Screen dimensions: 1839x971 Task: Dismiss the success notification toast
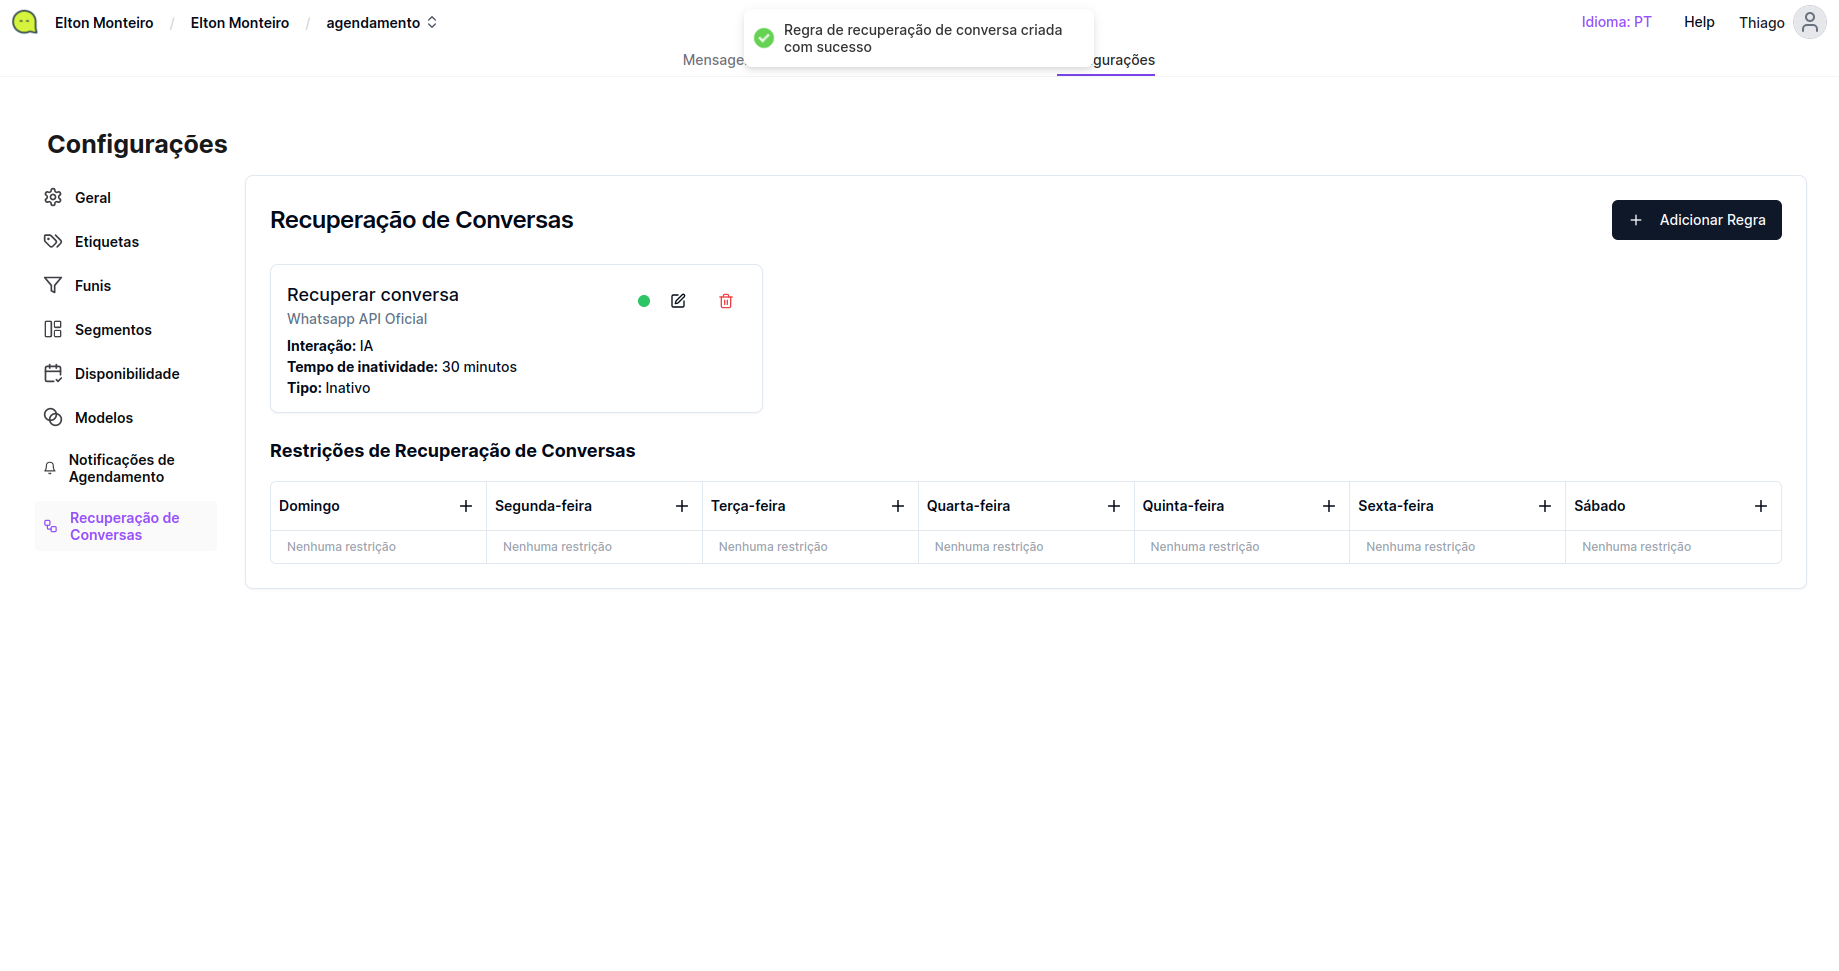[x=919, y=39]
